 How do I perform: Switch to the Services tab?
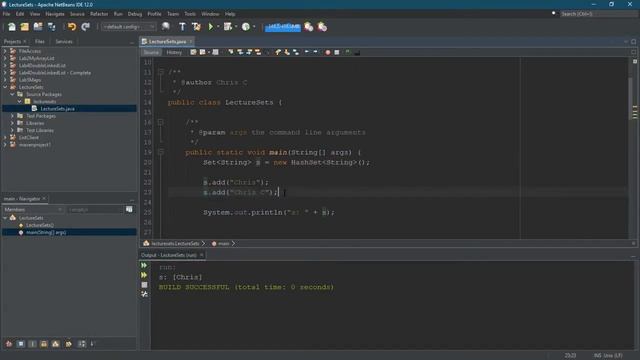click(64, 42)
